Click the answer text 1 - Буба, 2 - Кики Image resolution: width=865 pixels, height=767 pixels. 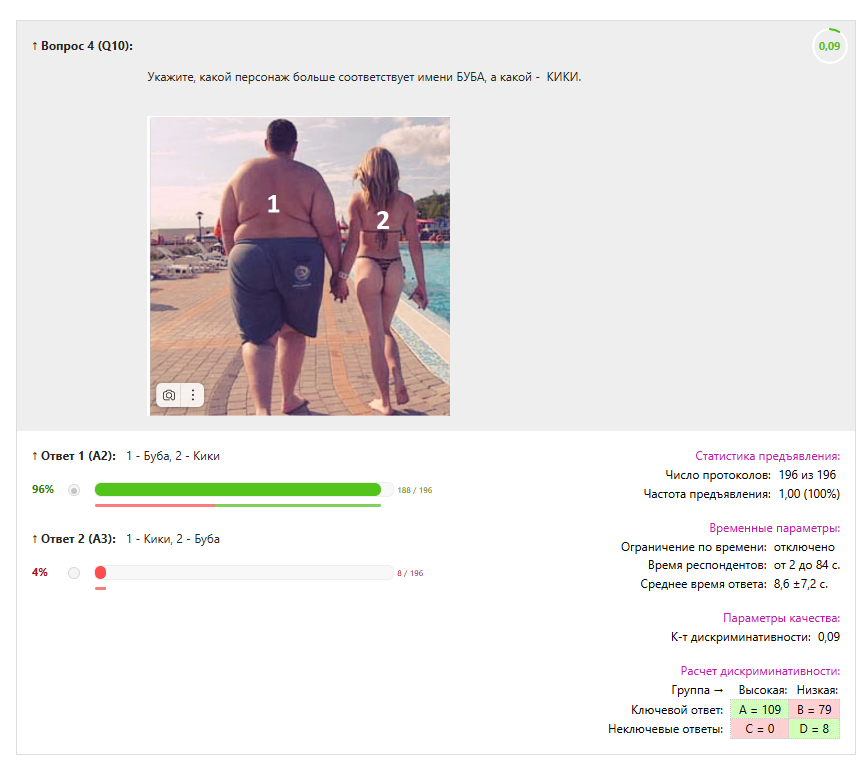[x=173, y=456]
